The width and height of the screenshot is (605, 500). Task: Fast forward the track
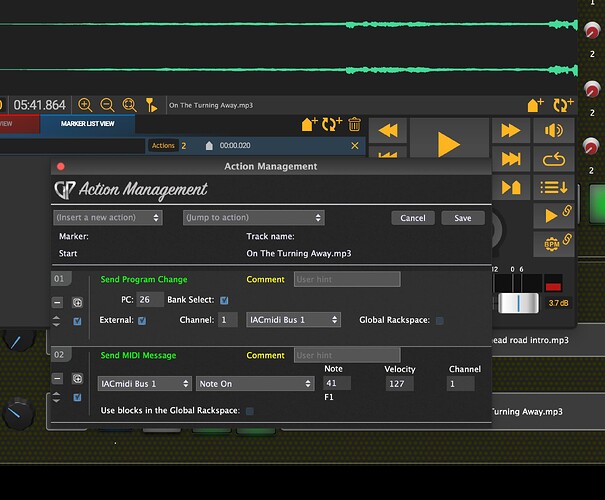coord(510,130)
